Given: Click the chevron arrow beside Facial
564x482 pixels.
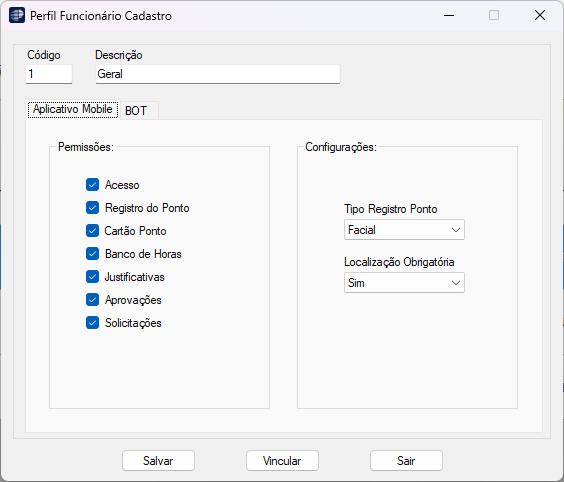Looking at the screenshot, I should (456, 230).
